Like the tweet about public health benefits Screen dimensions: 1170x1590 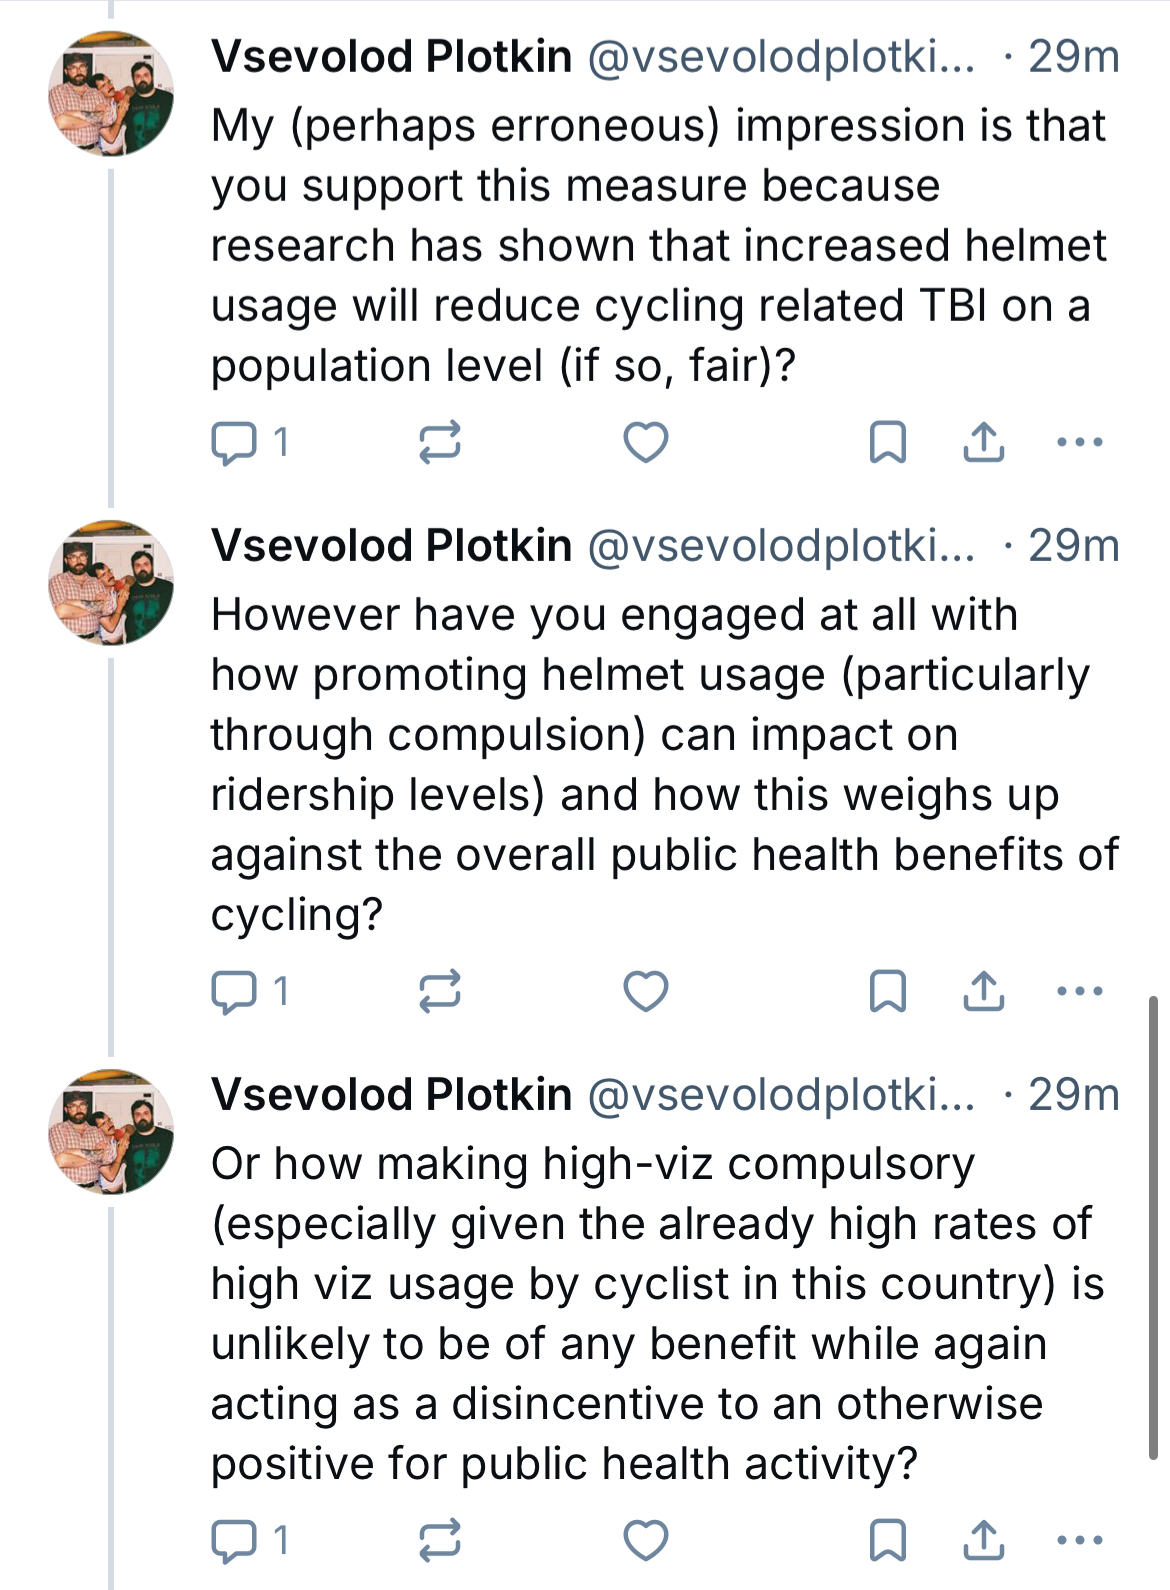pyautogui.click(x=645, y=991)
